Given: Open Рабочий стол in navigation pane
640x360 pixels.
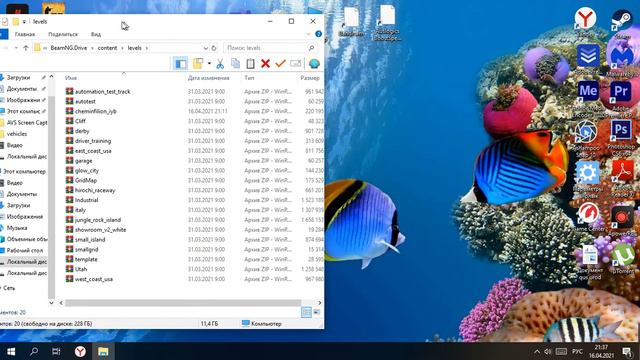Looking at the screenshot, I should (x=24, y=250).
